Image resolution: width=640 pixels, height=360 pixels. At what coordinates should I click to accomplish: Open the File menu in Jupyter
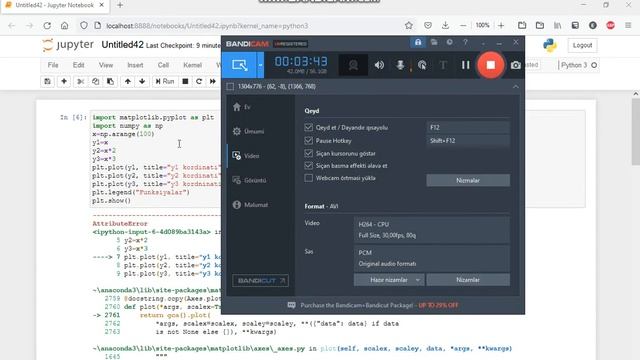53,65
